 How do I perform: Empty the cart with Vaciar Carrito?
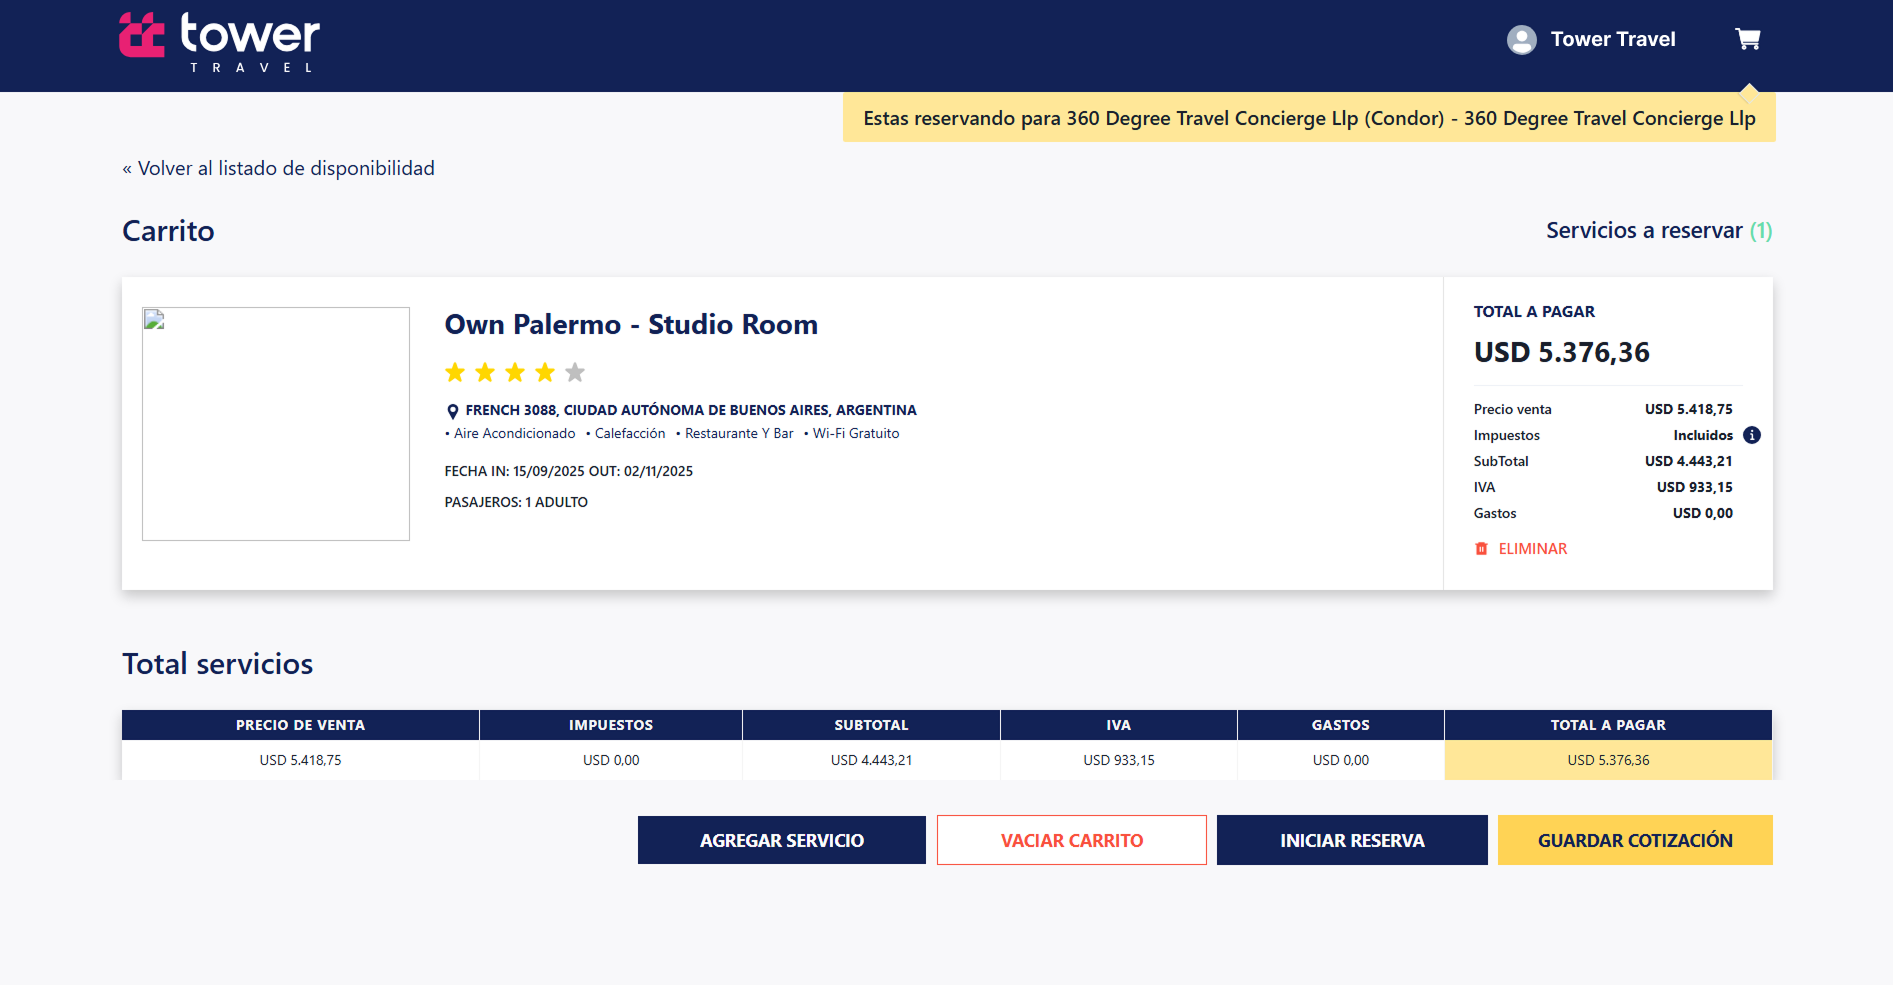pyautogui.click(x=1071, y=840)
